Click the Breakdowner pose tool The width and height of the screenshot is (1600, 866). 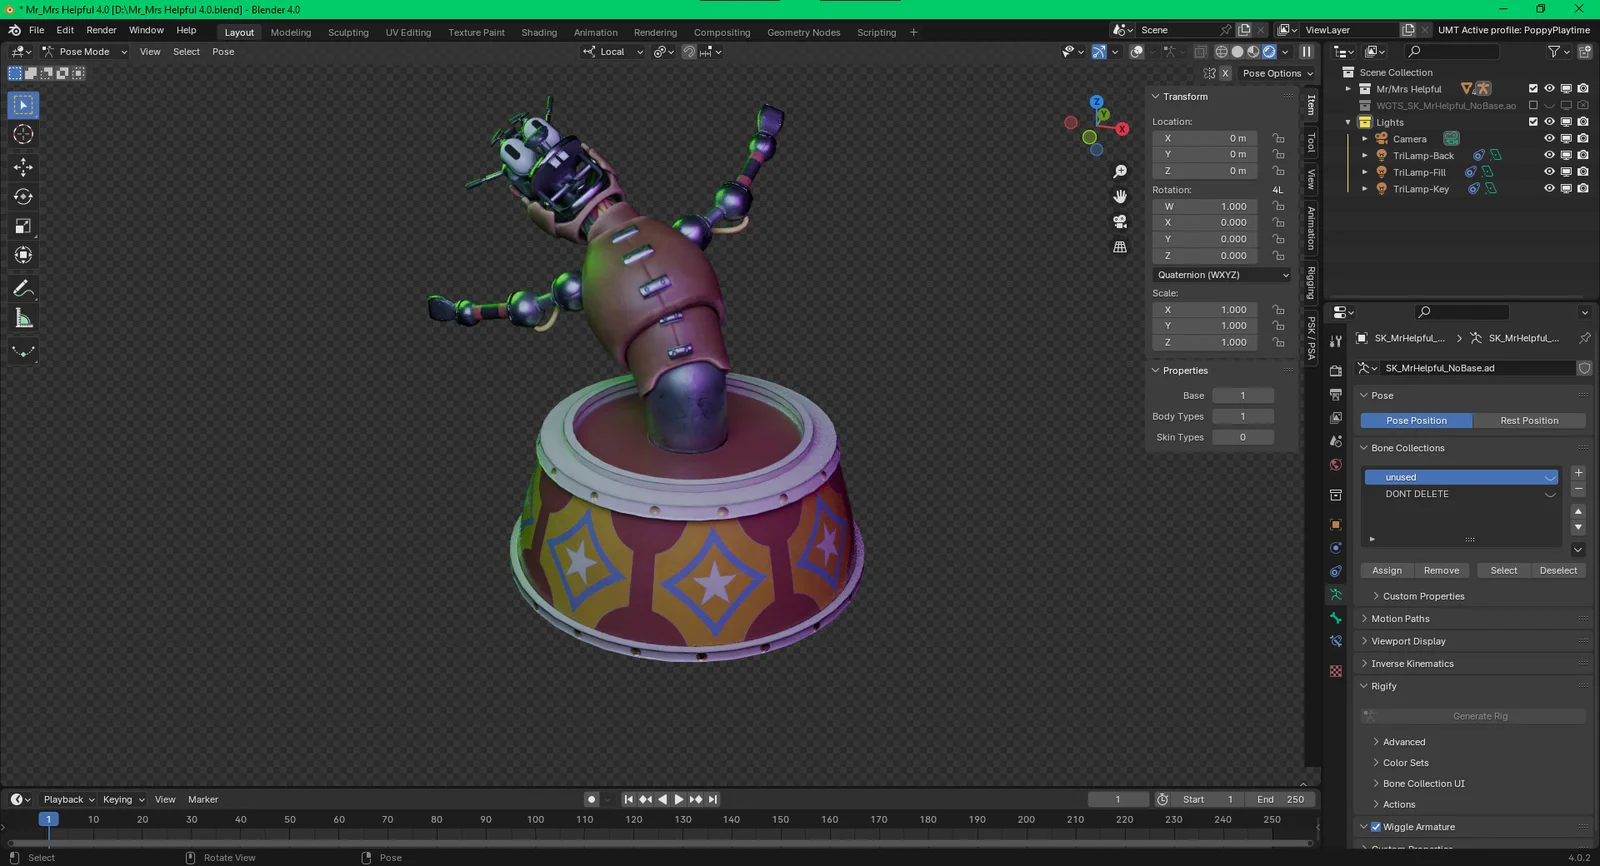pos(23,351)
